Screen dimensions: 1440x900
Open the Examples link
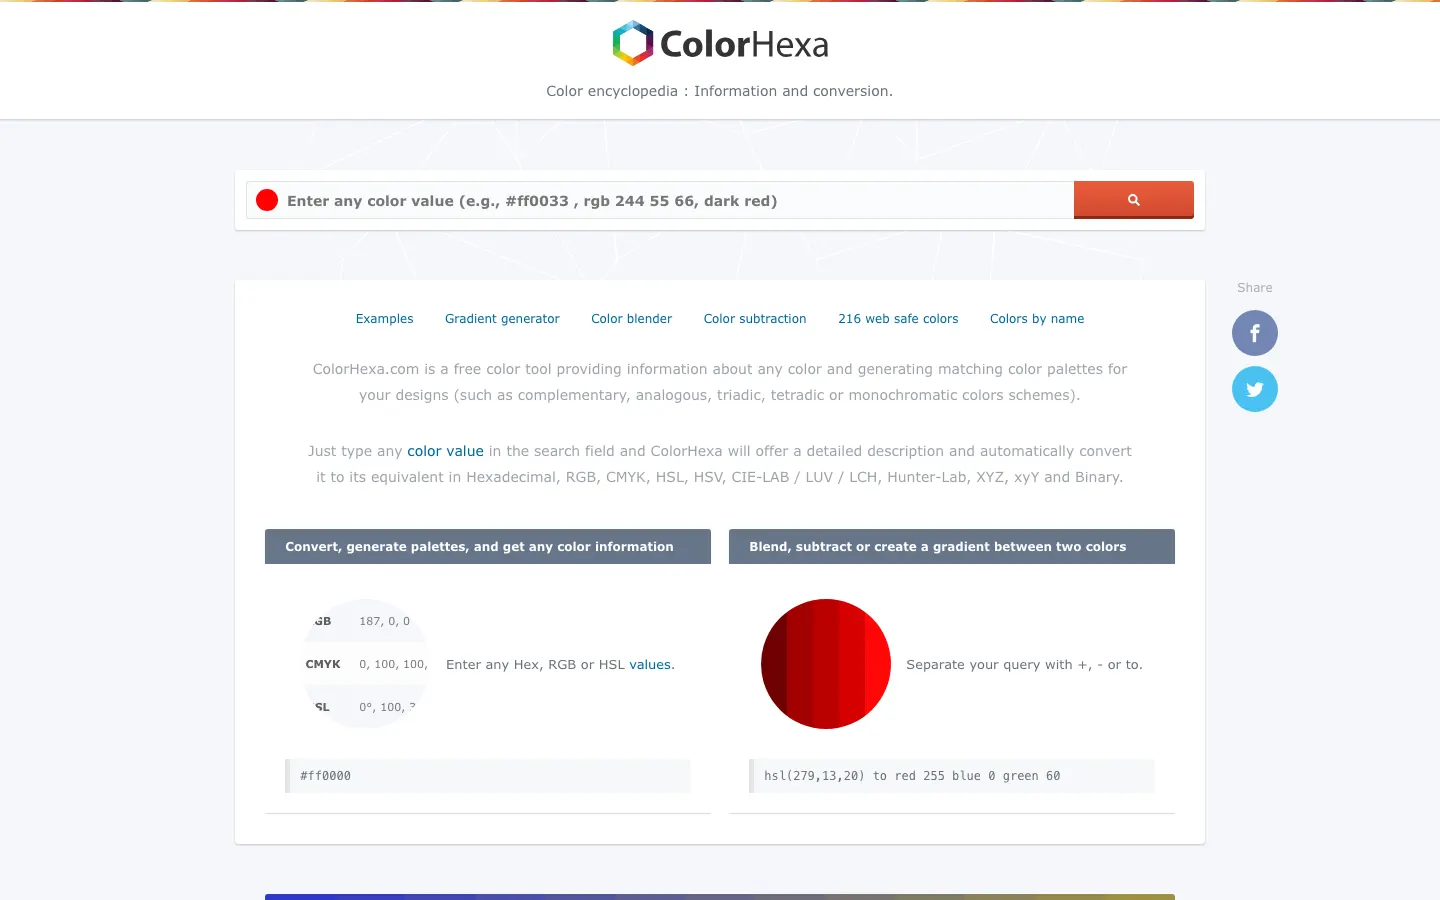pos(384,319)
